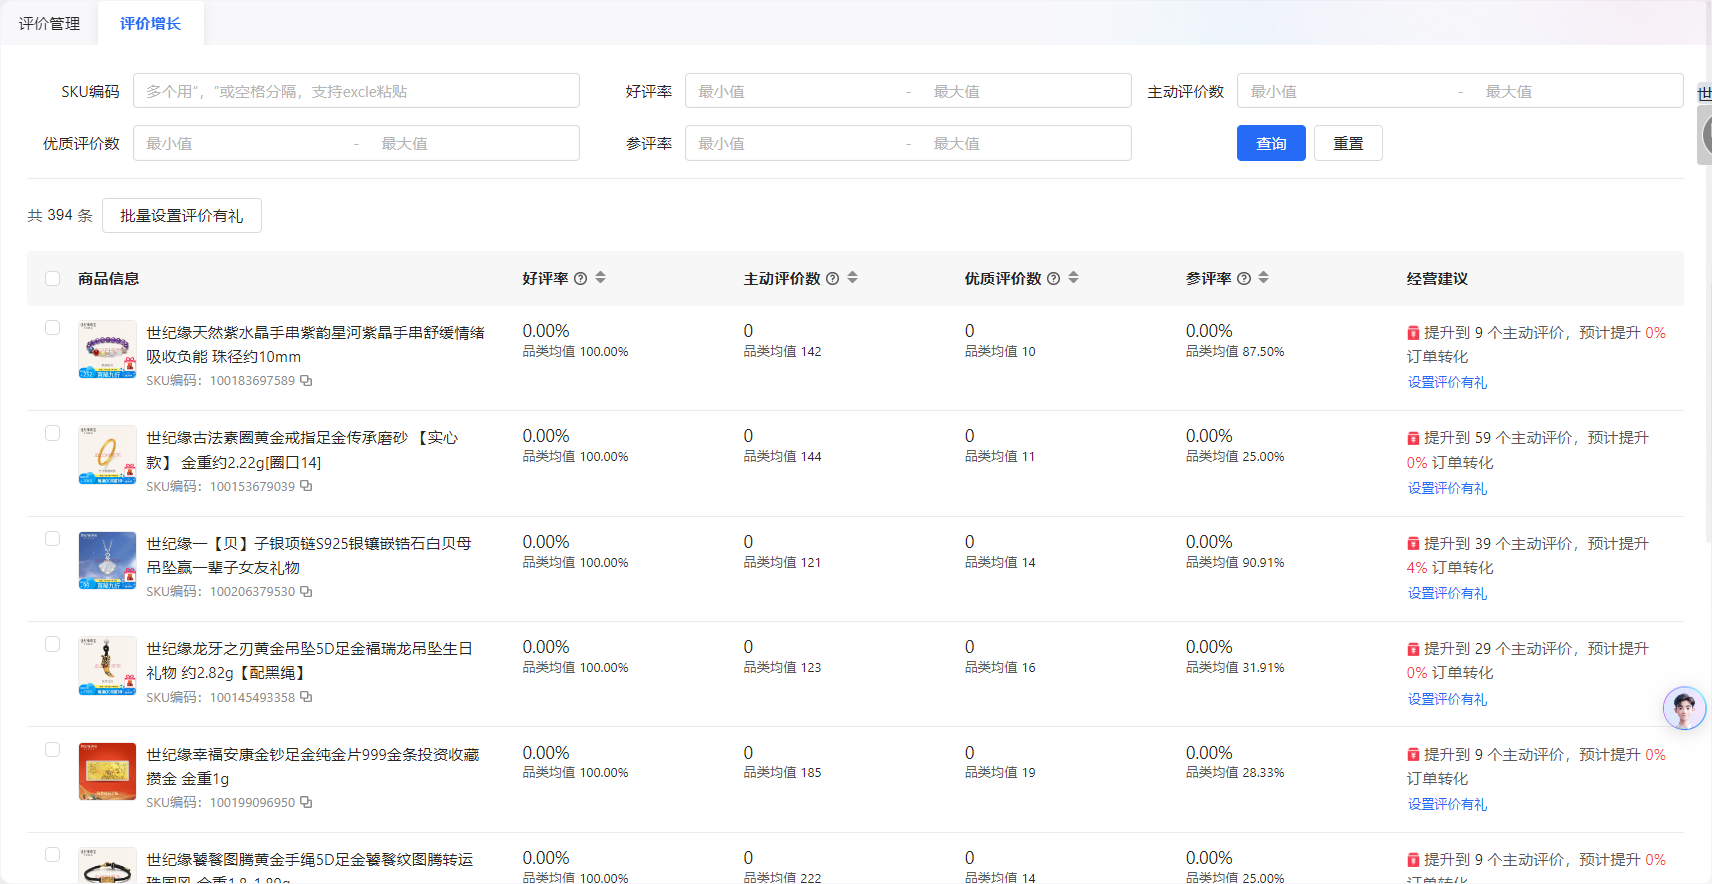
Task: Click the help icon next to 主动评价数
Action: point(832,279)
